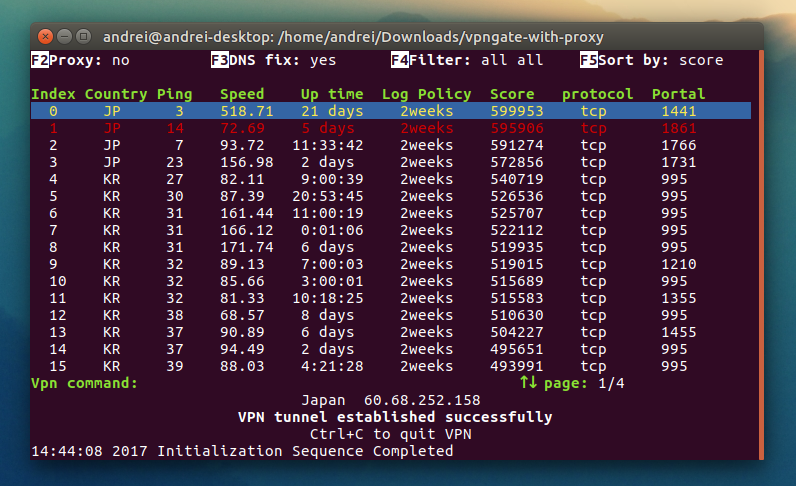The image size is (796, 486).
Task: Select server row with score 526536
Action: coord(391,196)
